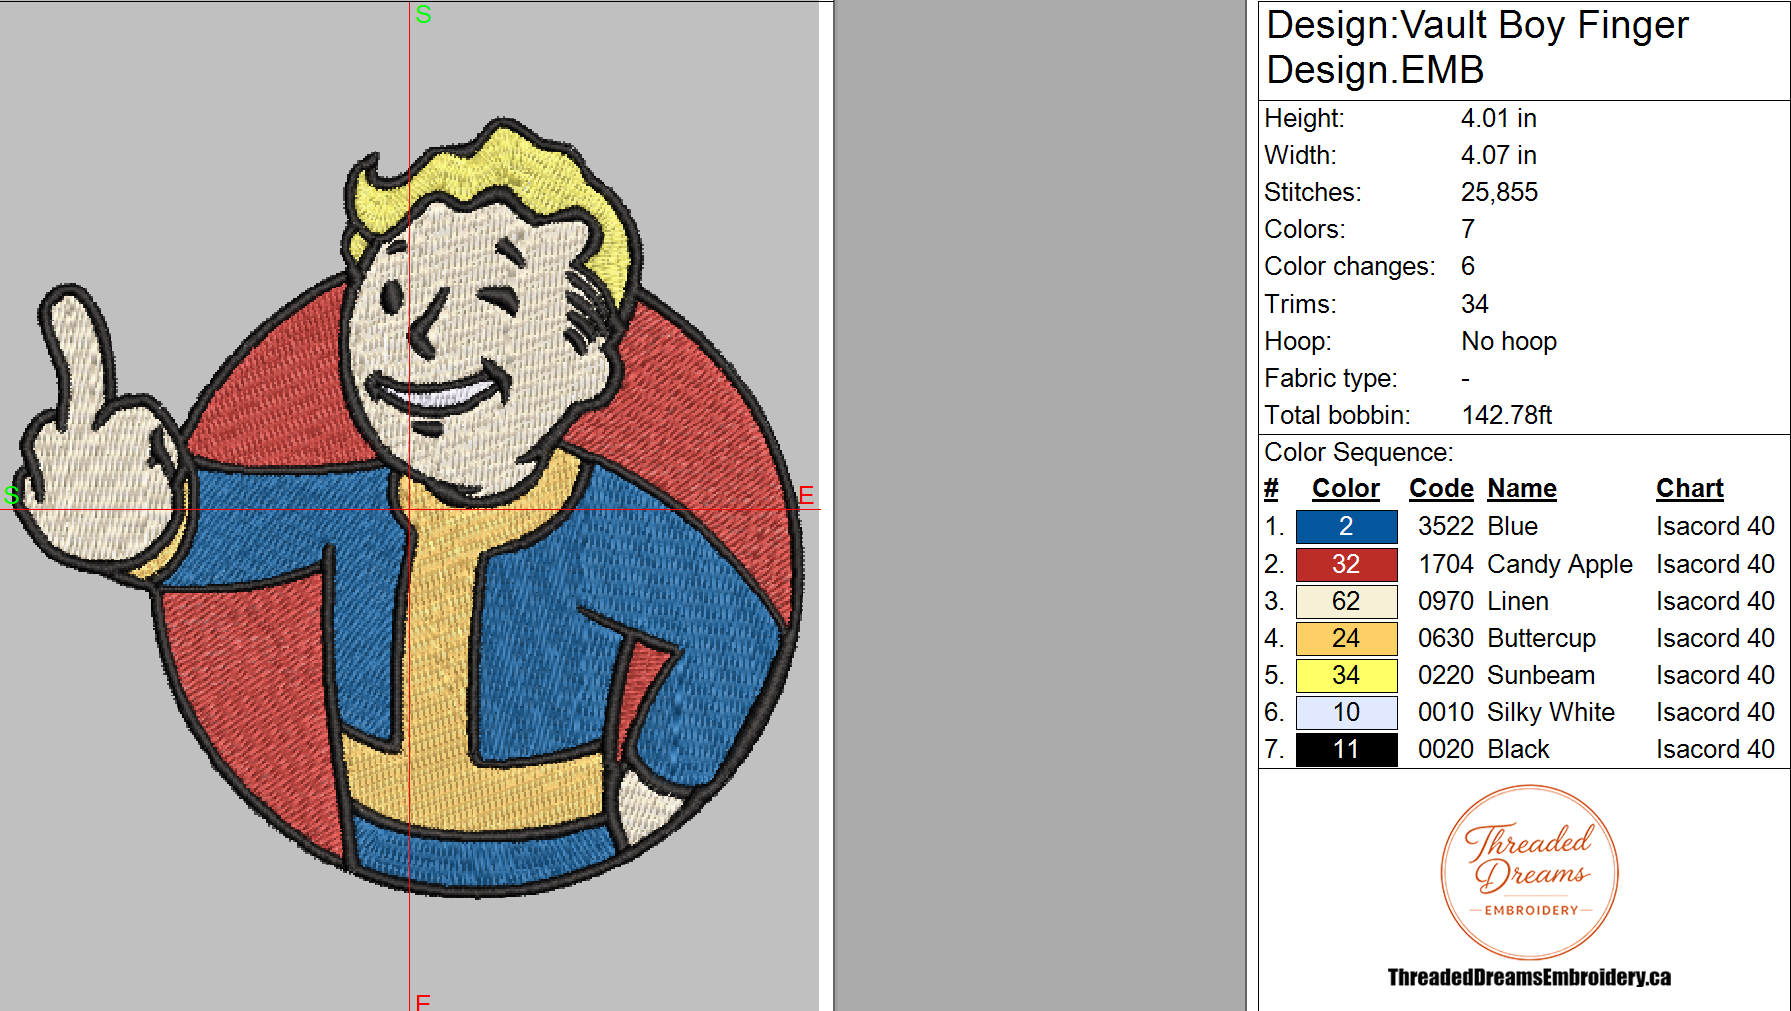The image size is (1791, 1011).
Task: Click the green 'S' start marker at top
Action: (423, 14)
